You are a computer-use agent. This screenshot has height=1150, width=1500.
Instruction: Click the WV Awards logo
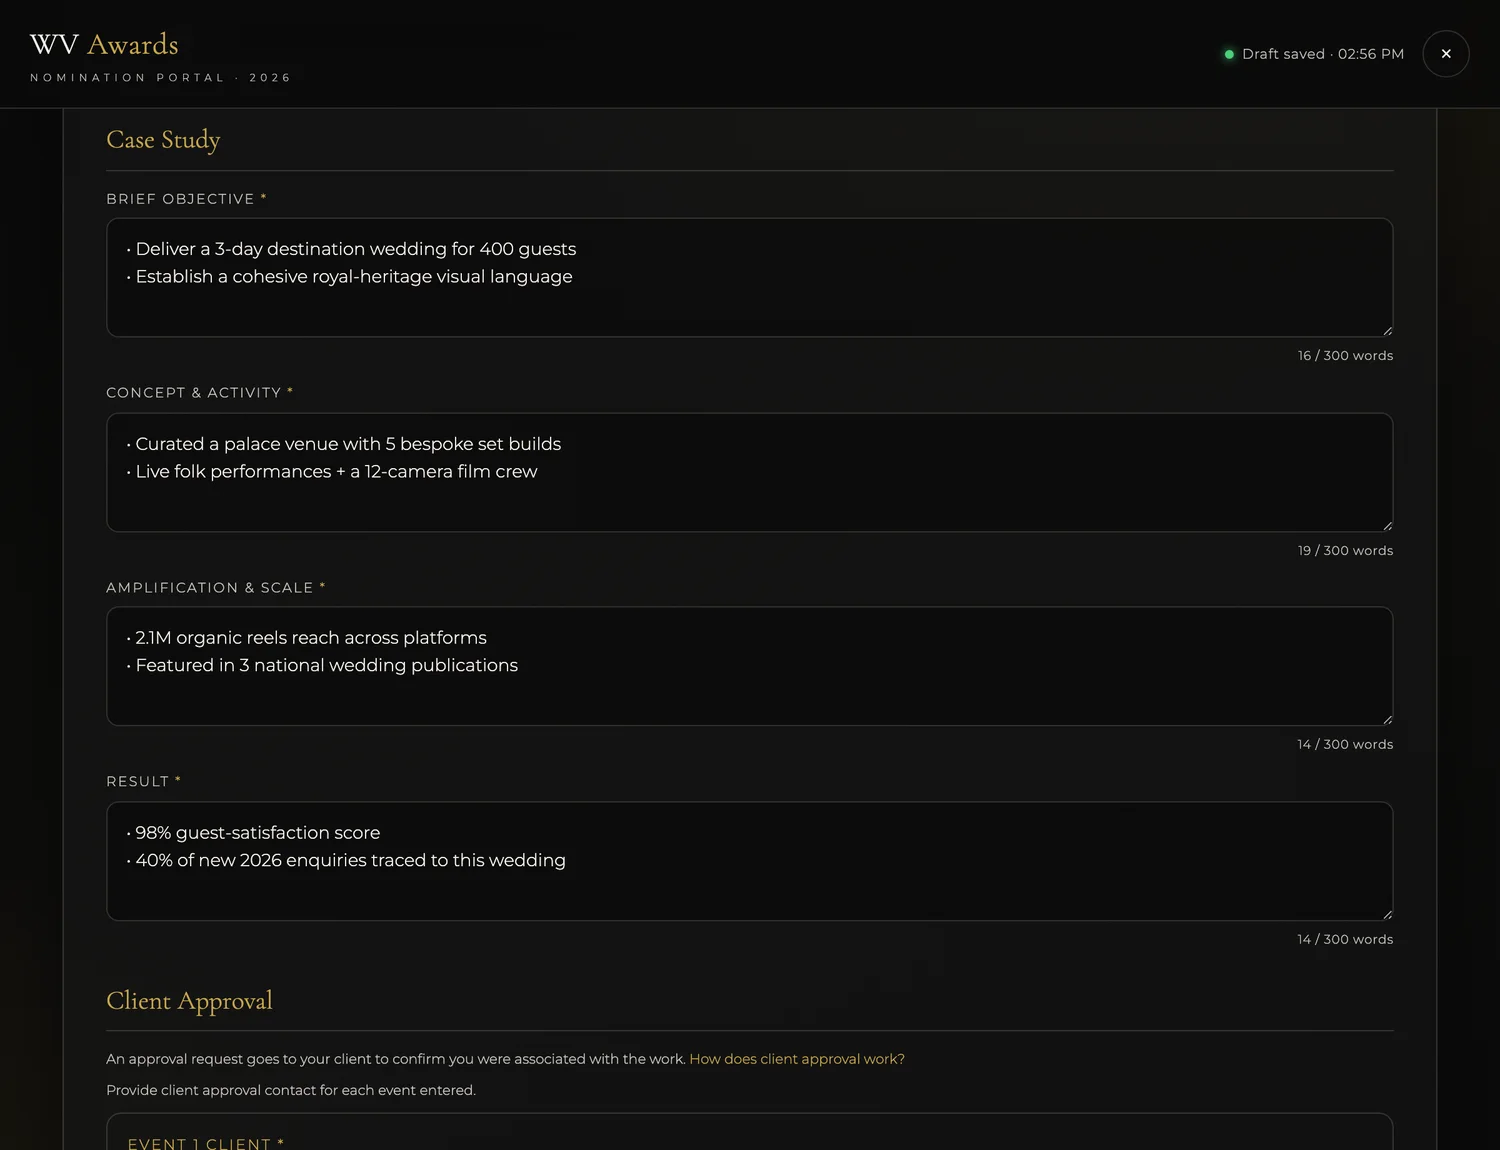(104, 45)
